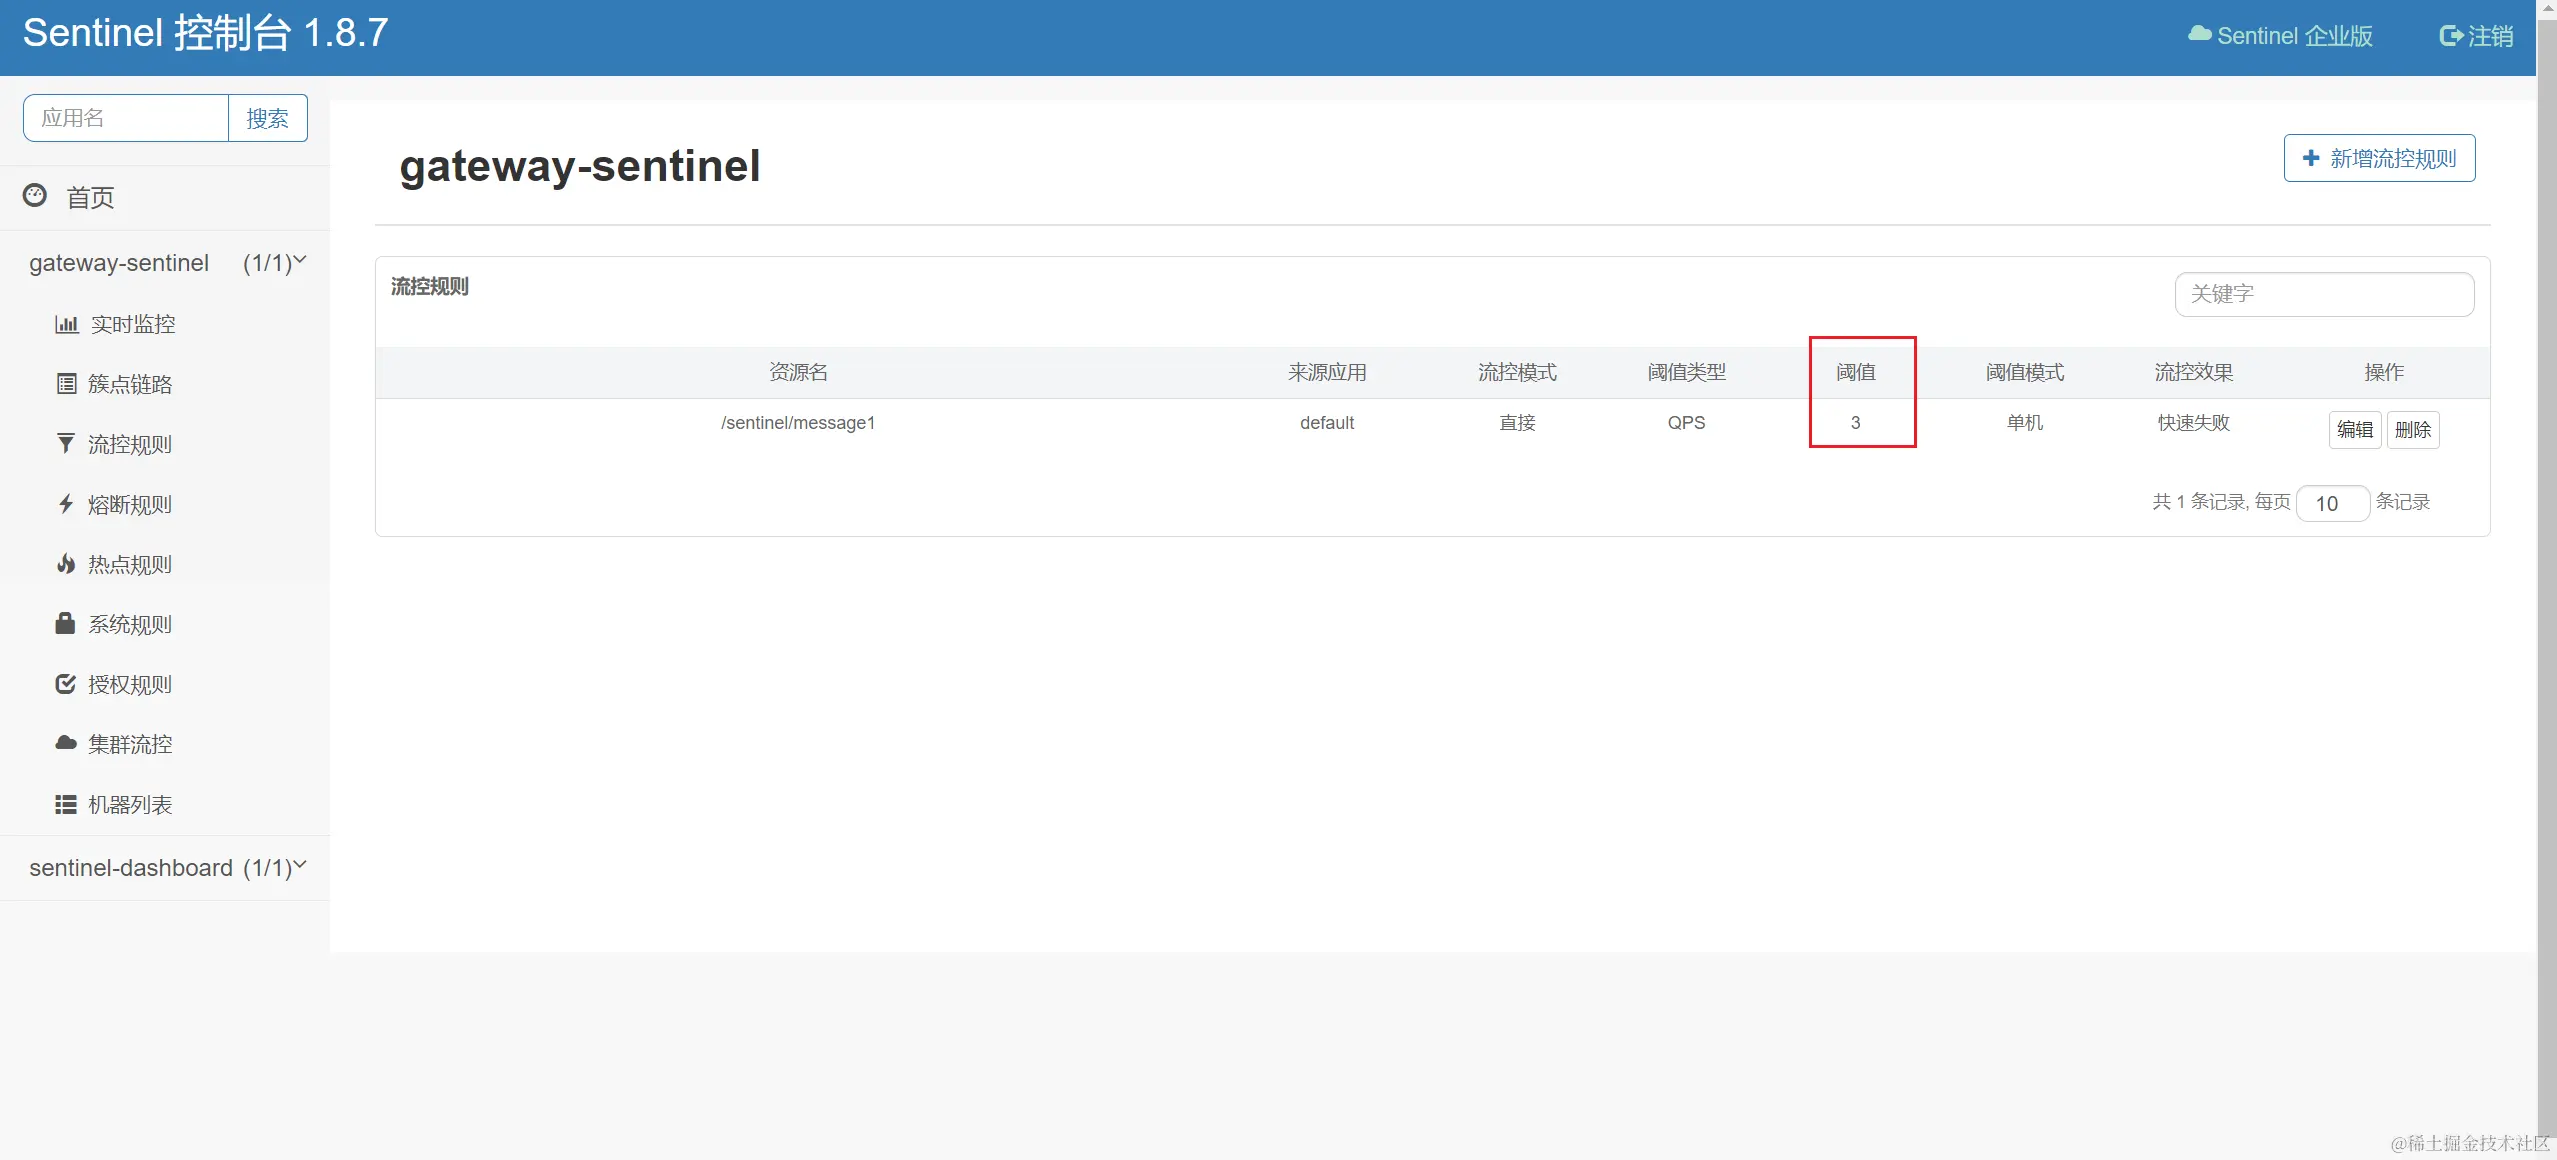Click the 搜索 search button
Image resolution: width=2557 pixels, height=1160 pixels.
tap(267, 119)
